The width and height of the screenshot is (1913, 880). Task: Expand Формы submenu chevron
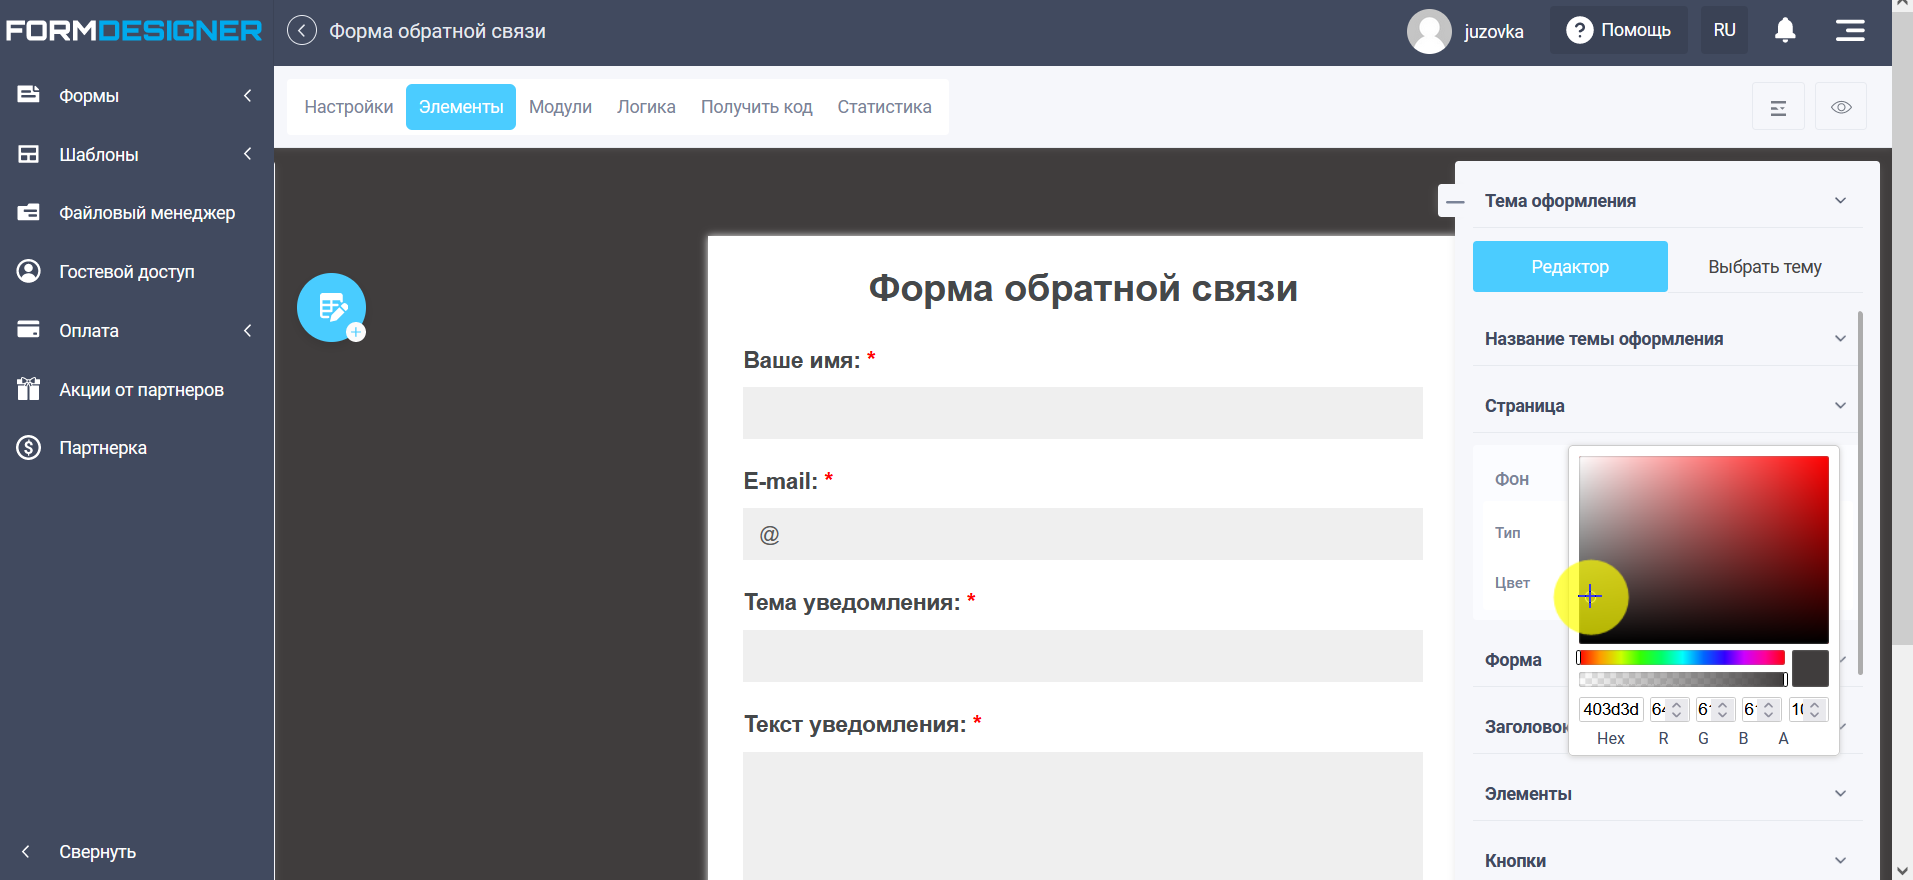tap(247, 95)
